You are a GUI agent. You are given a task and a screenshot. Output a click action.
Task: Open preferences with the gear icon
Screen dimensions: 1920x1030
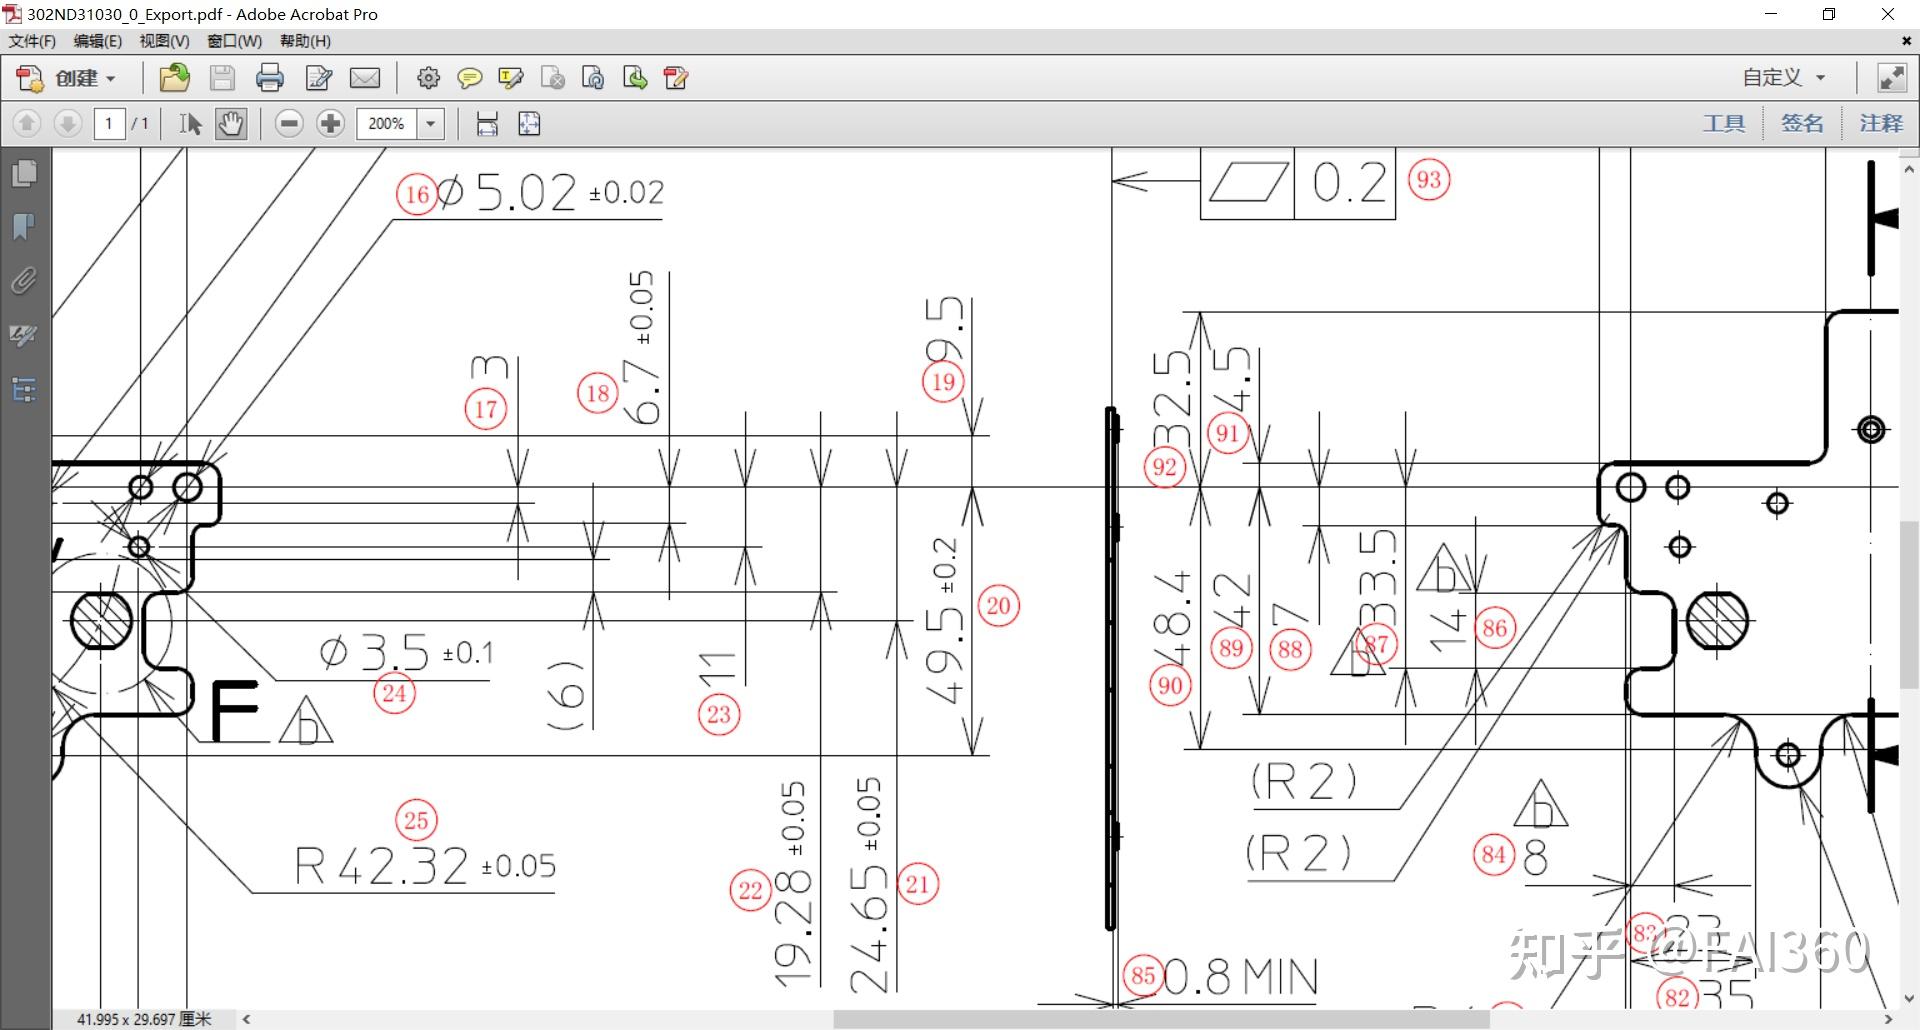[x=428, y=78]
